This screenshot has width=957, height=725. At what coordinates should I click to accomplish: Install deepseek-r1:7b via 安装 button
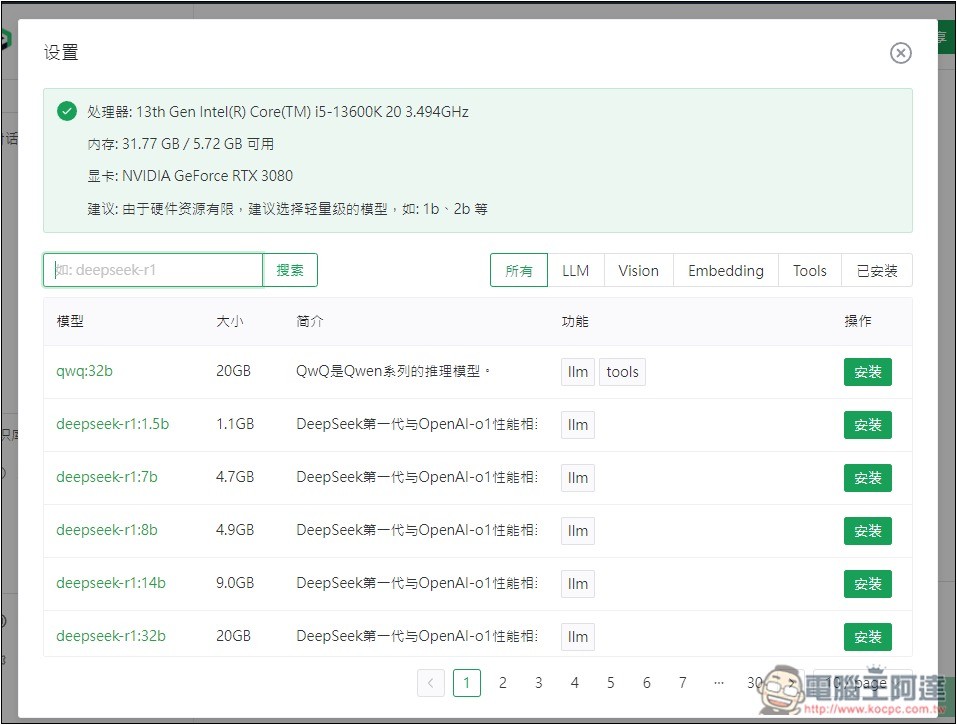[x=867, y=478]
